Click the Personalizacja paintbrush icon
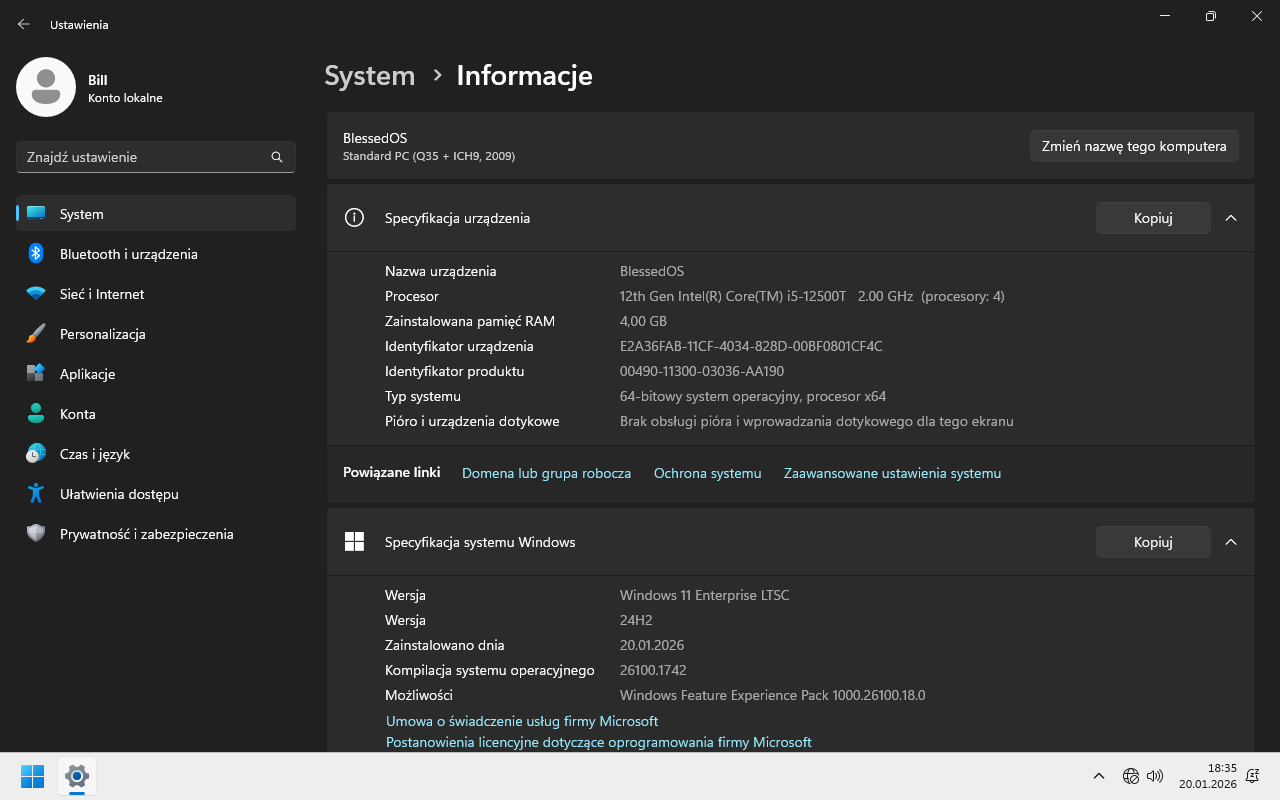The height and width of the screenshot is (800, 1280). coord(36,334)
